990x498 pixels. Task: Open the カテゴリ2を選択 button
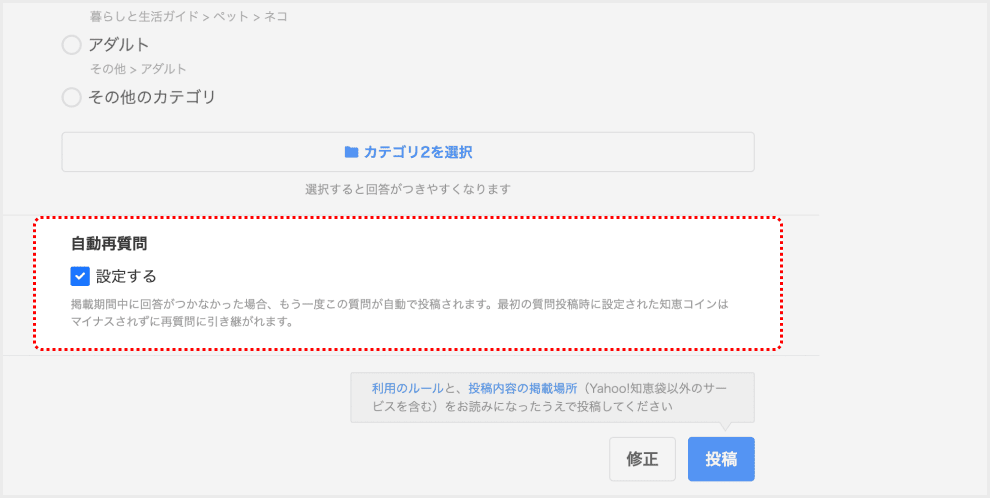[x=408, y=152]
